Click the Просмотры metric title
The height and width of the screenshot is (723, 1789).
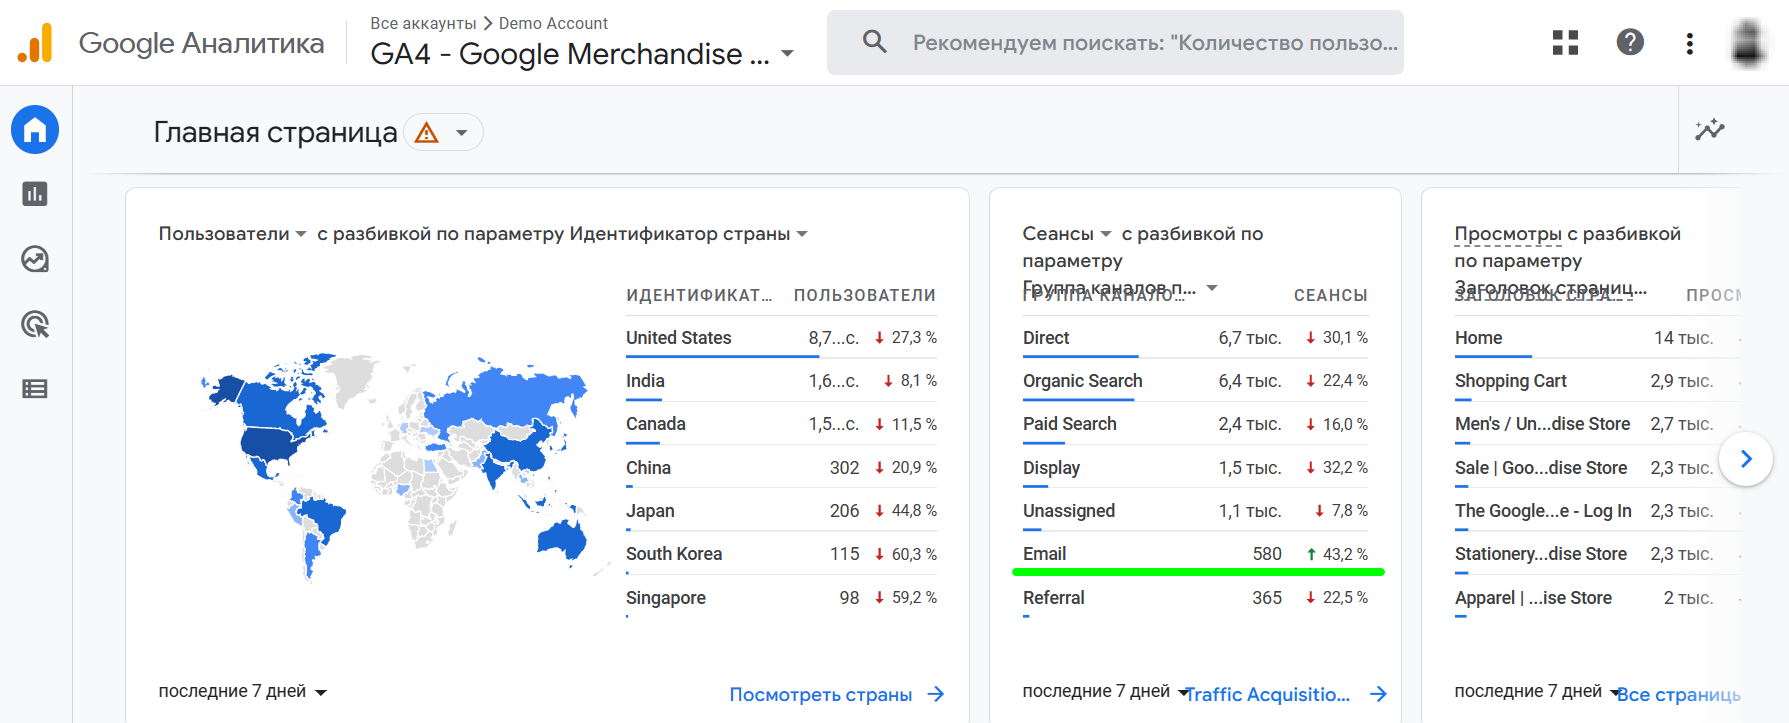[x=1508, y=234]
